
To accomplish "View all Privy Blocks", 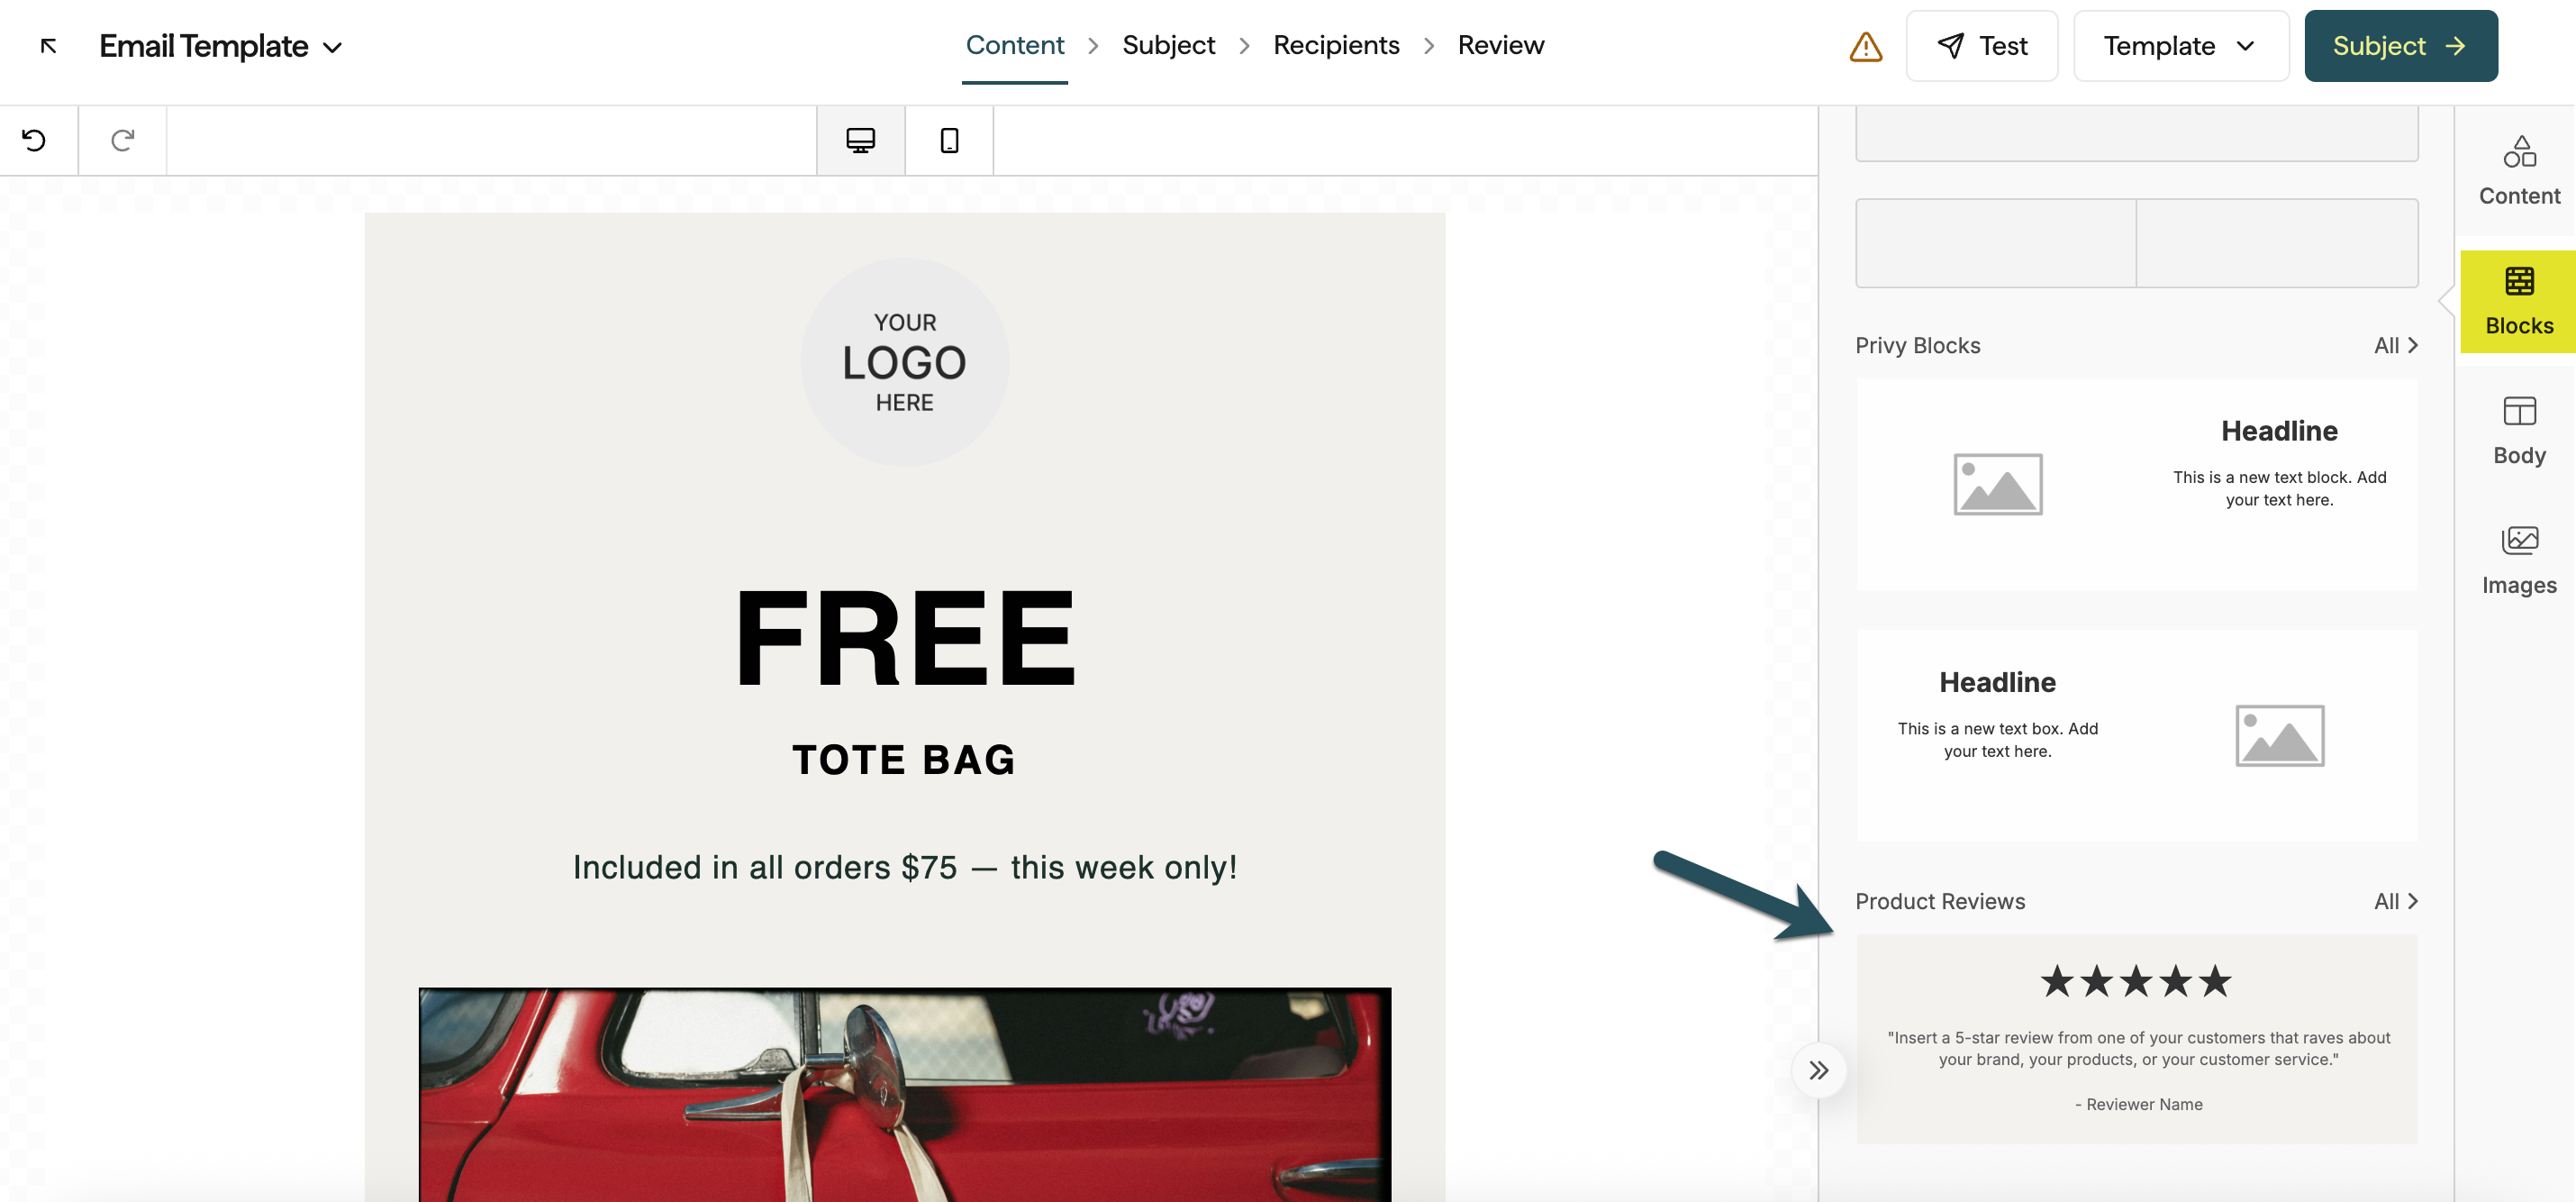I will click(x=2396, y=345).
